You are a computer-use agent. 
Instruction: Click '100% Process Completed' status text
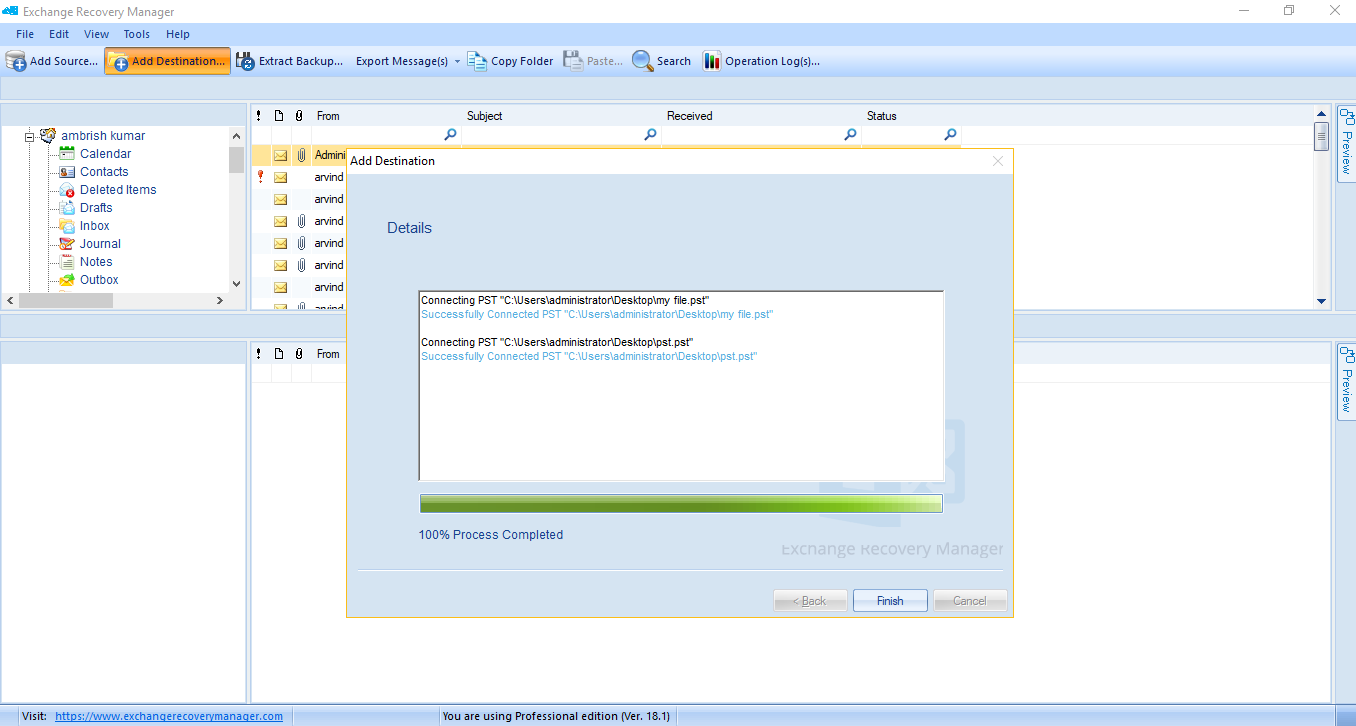pyautogui.click(x=491, y=535)
